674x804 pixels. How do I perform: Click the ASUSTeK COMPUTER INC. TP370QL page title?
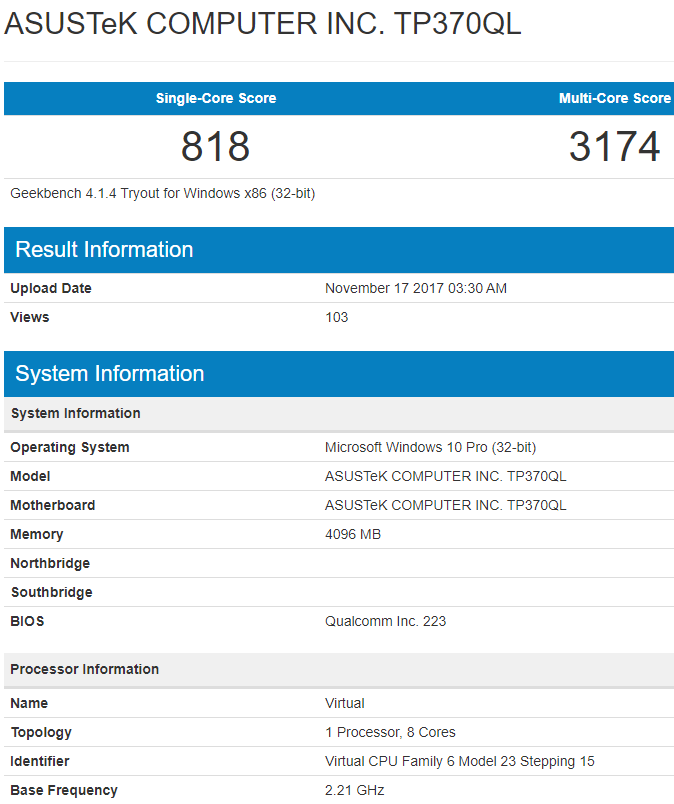[263, 24]
